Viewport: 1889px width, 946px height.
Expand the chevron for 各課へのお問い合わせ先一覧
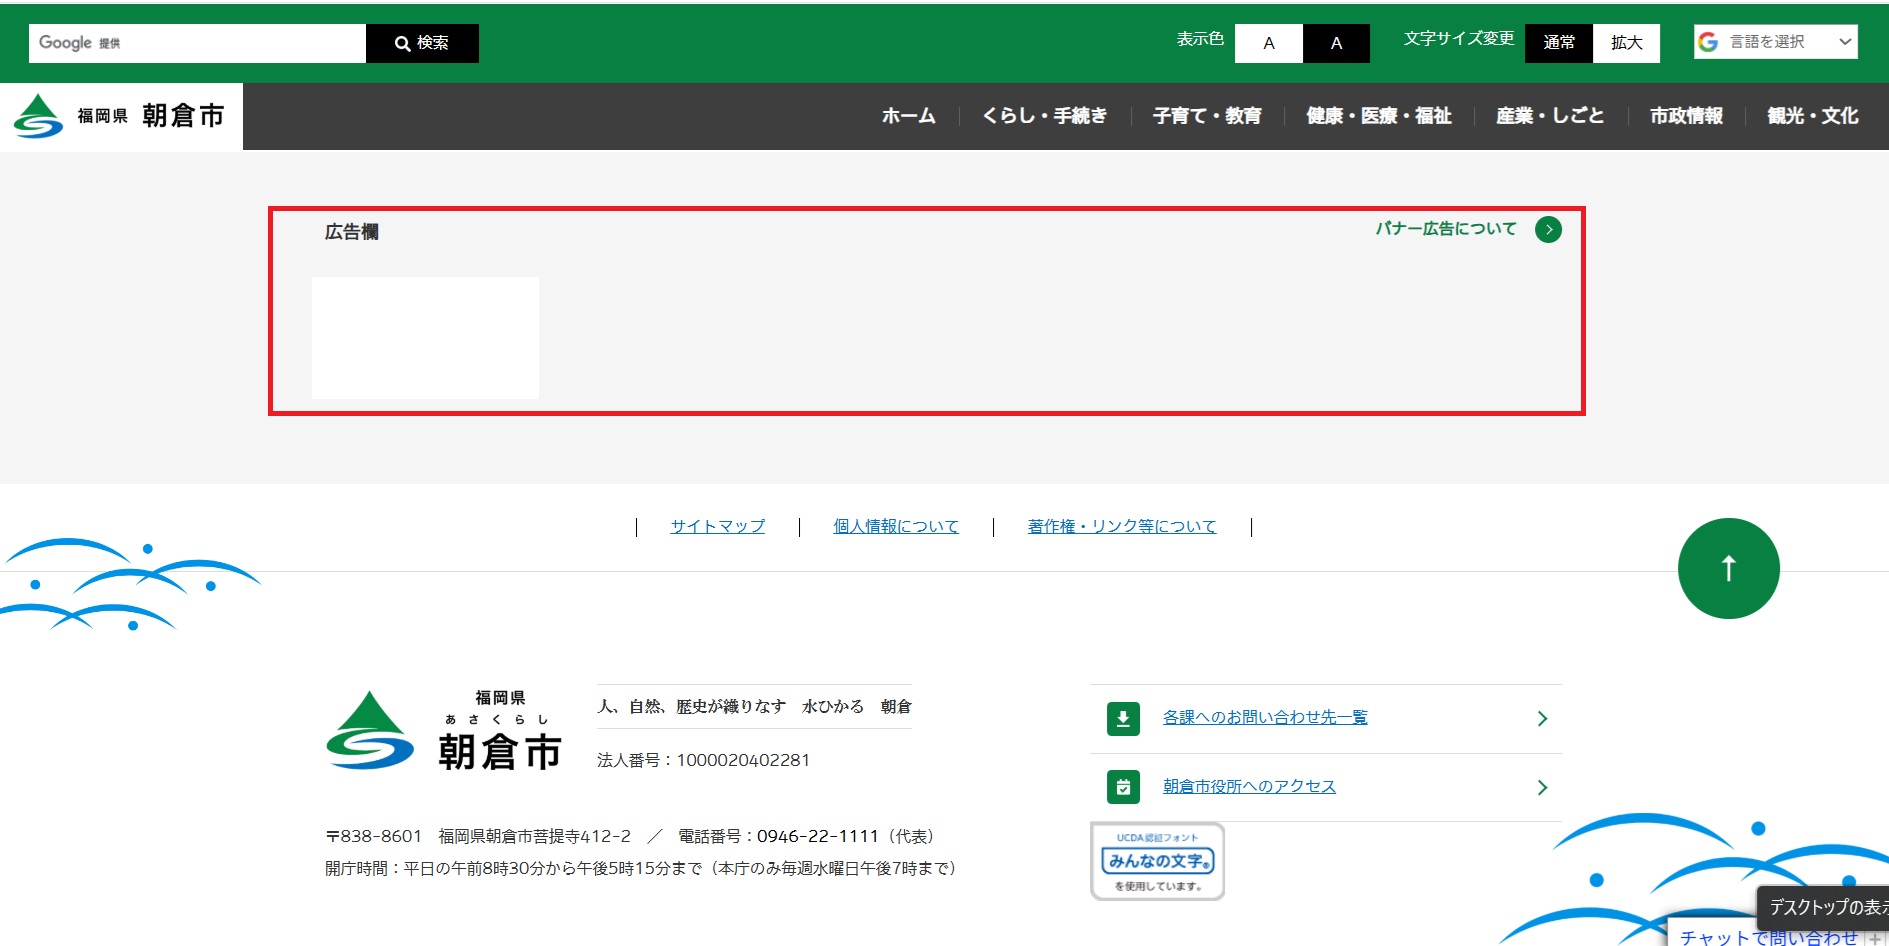pyautogui.click(x=1542, y=718)
